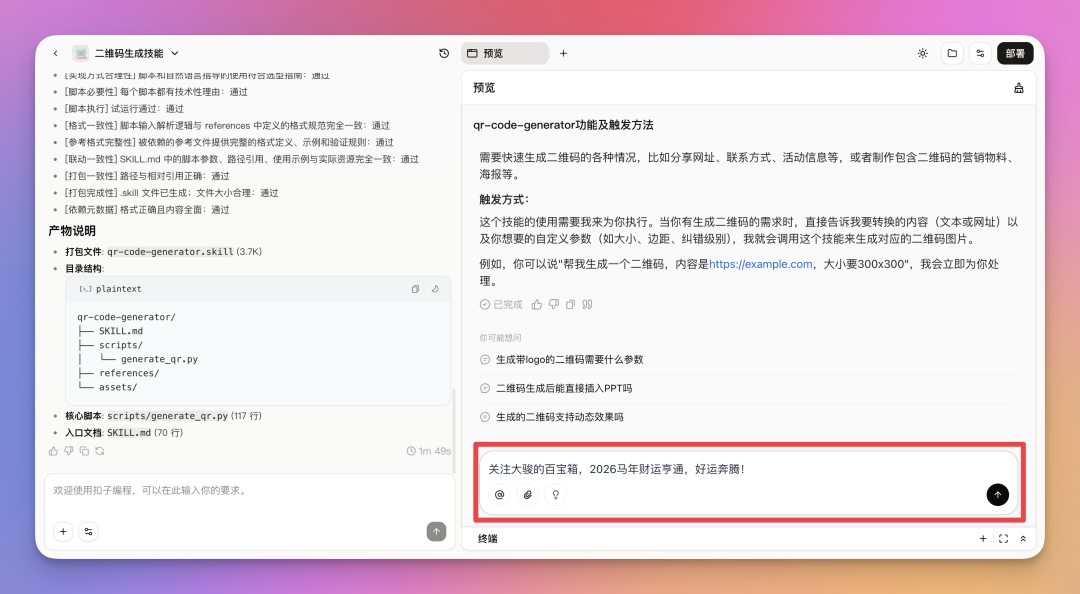Go back using the top-left arrow
The image size is (1080, 594).
pyautogui.click(x=55, y=53)
